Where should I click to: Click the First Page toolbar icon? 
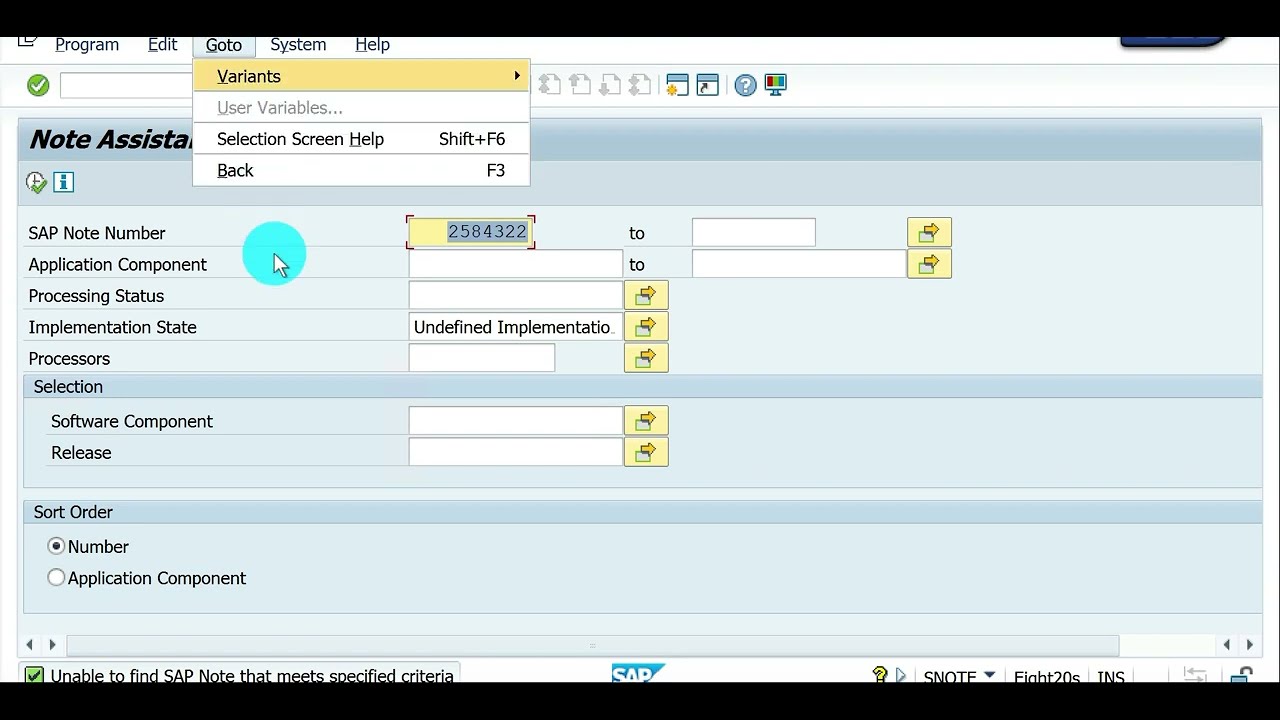(x=549, y=85)
